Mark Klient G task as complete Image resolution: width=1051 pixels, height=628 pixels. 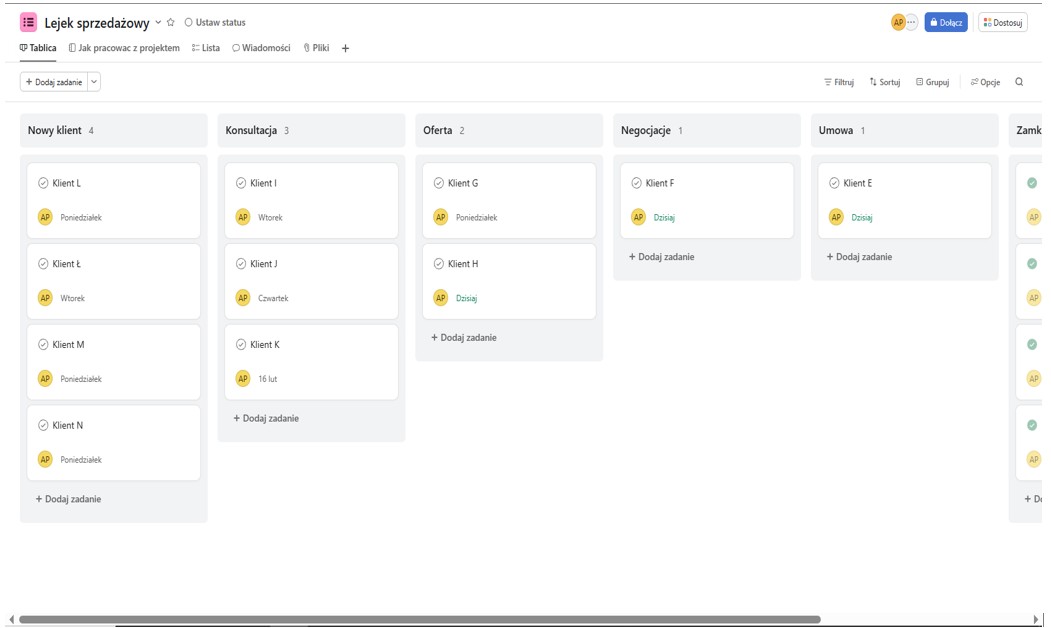click(439, 183)
